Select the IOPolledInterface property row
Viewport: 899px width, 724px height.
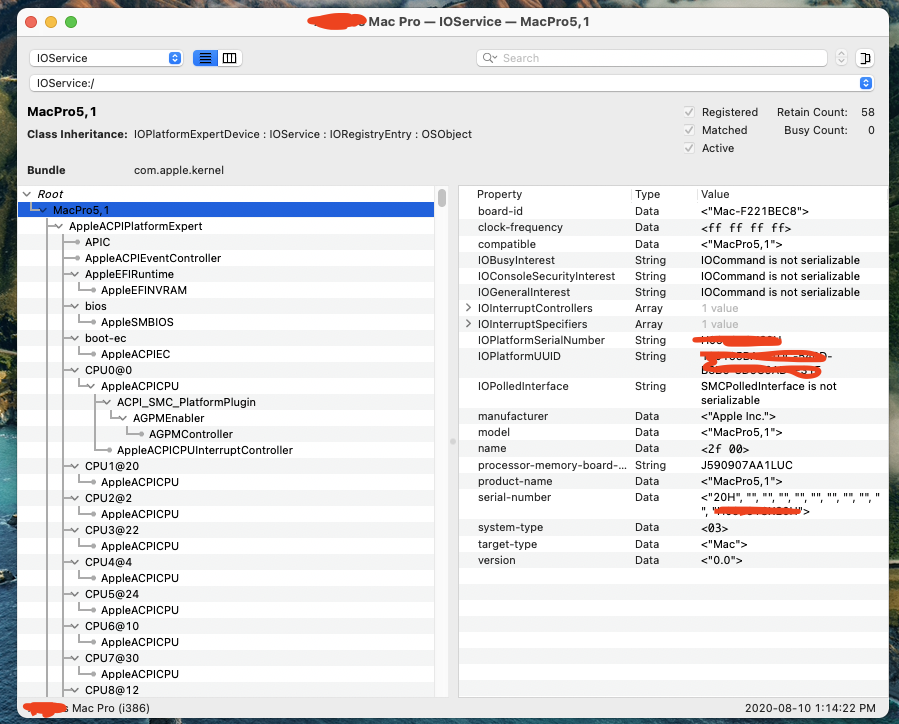pos(674,393)
